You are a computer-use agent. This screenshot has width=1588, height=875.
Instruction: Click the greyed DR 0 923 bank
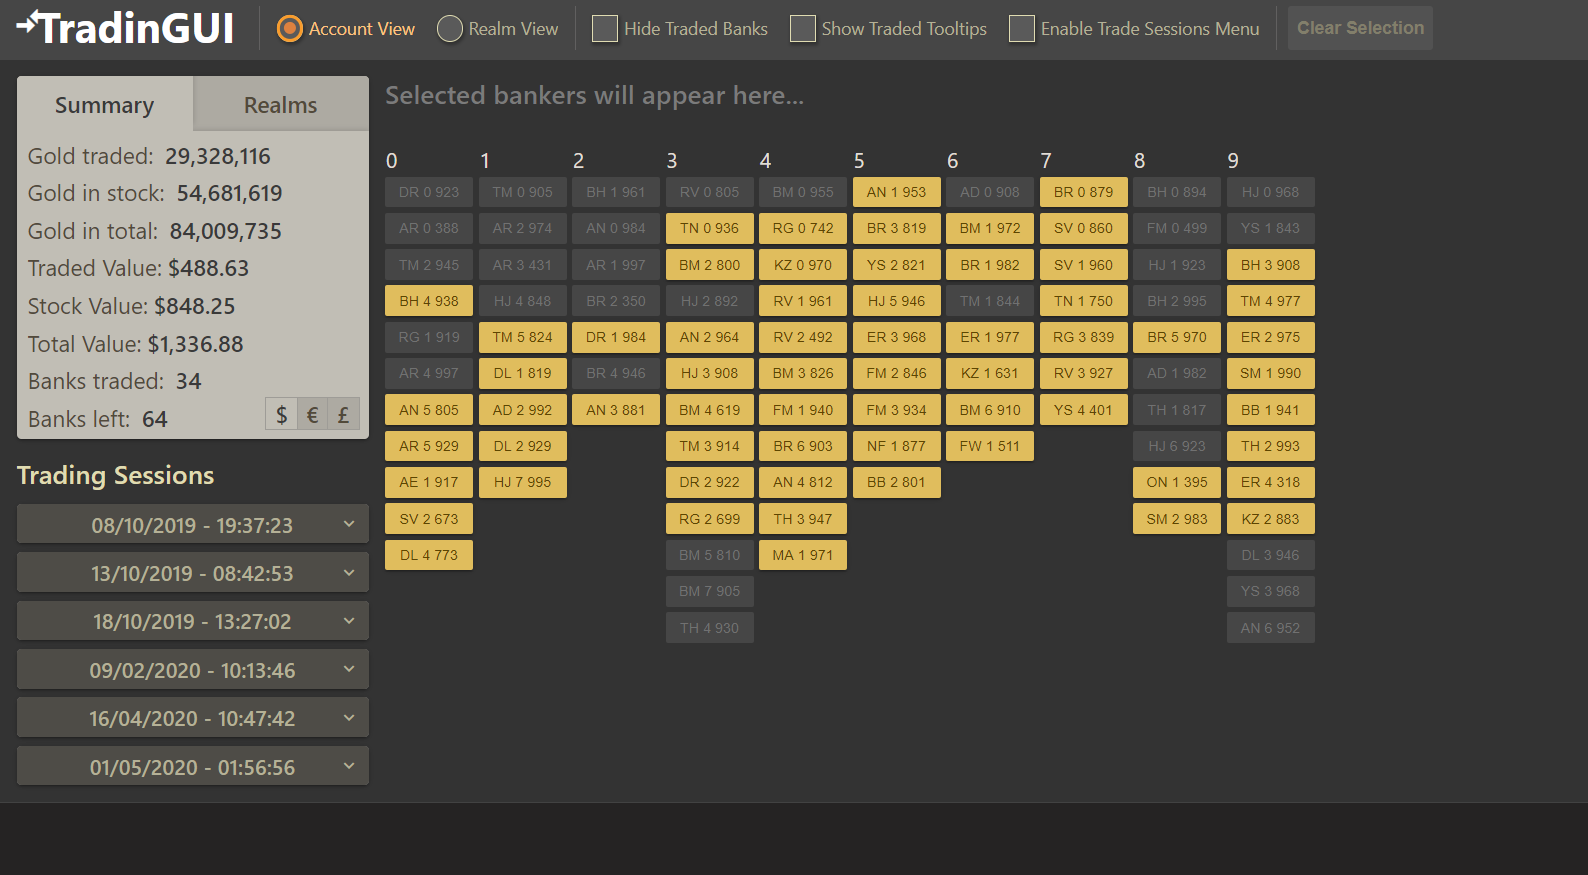[428, 192]
